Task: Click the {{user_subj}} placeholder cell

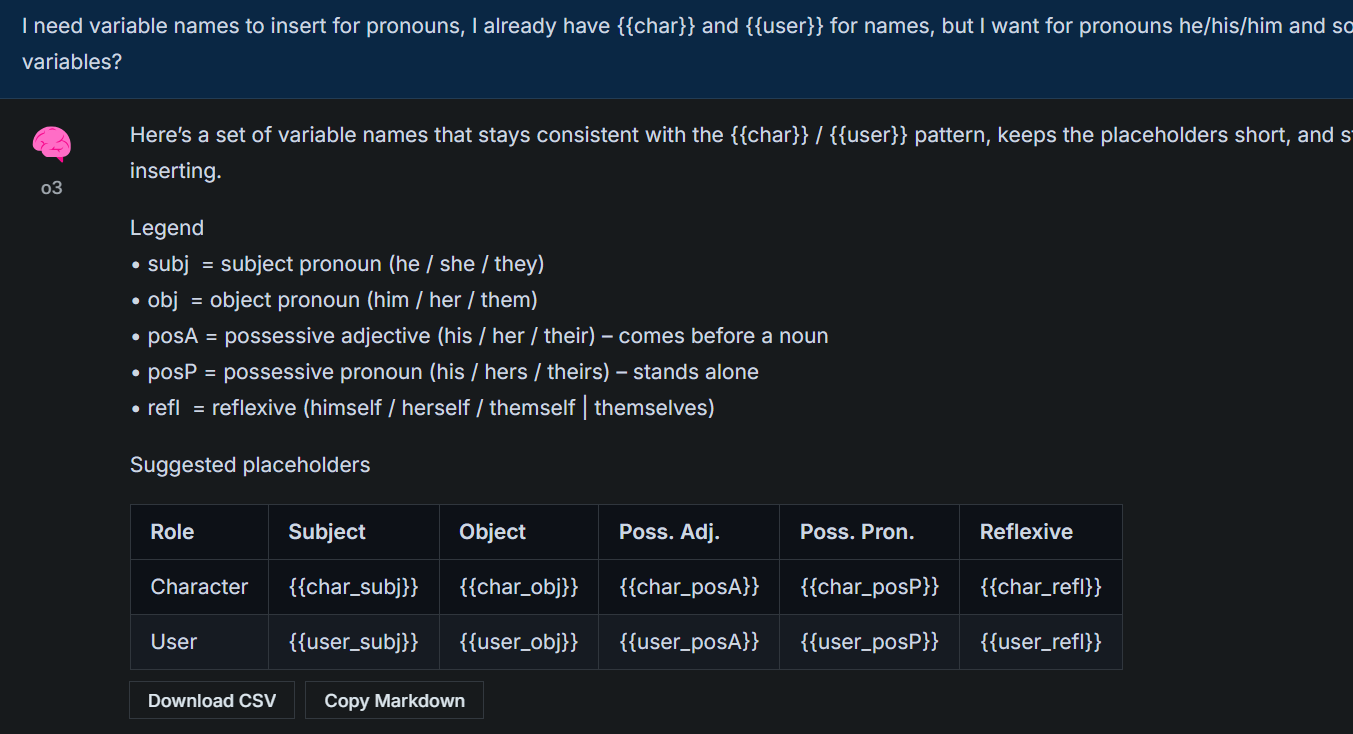Action: (x=354, y=642)
